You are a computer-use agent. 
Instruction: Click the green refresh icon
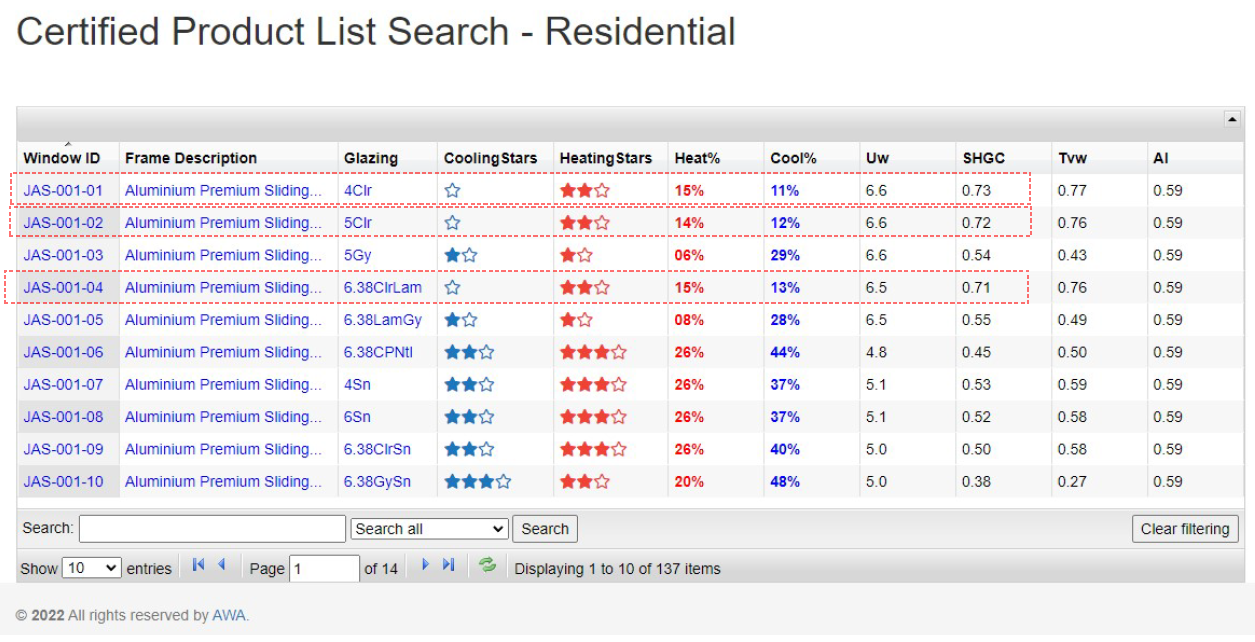click(487, 565)
